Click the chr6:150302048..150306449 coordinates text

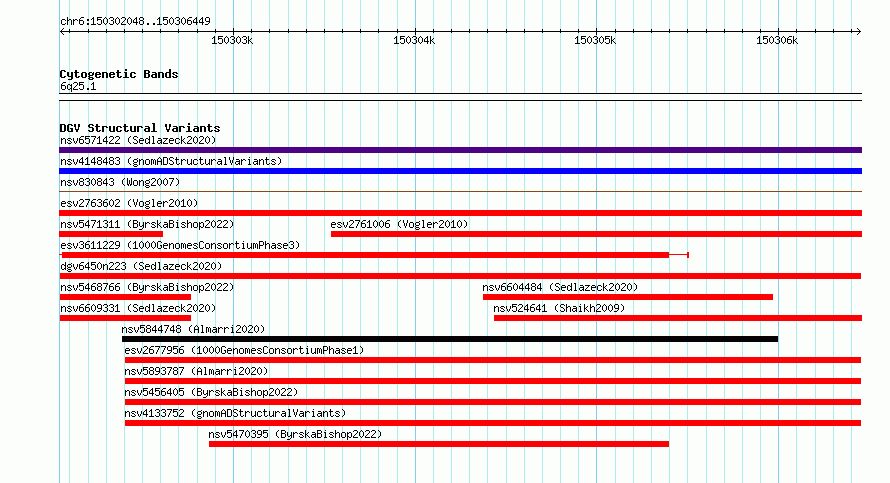(x=135, y=21)
